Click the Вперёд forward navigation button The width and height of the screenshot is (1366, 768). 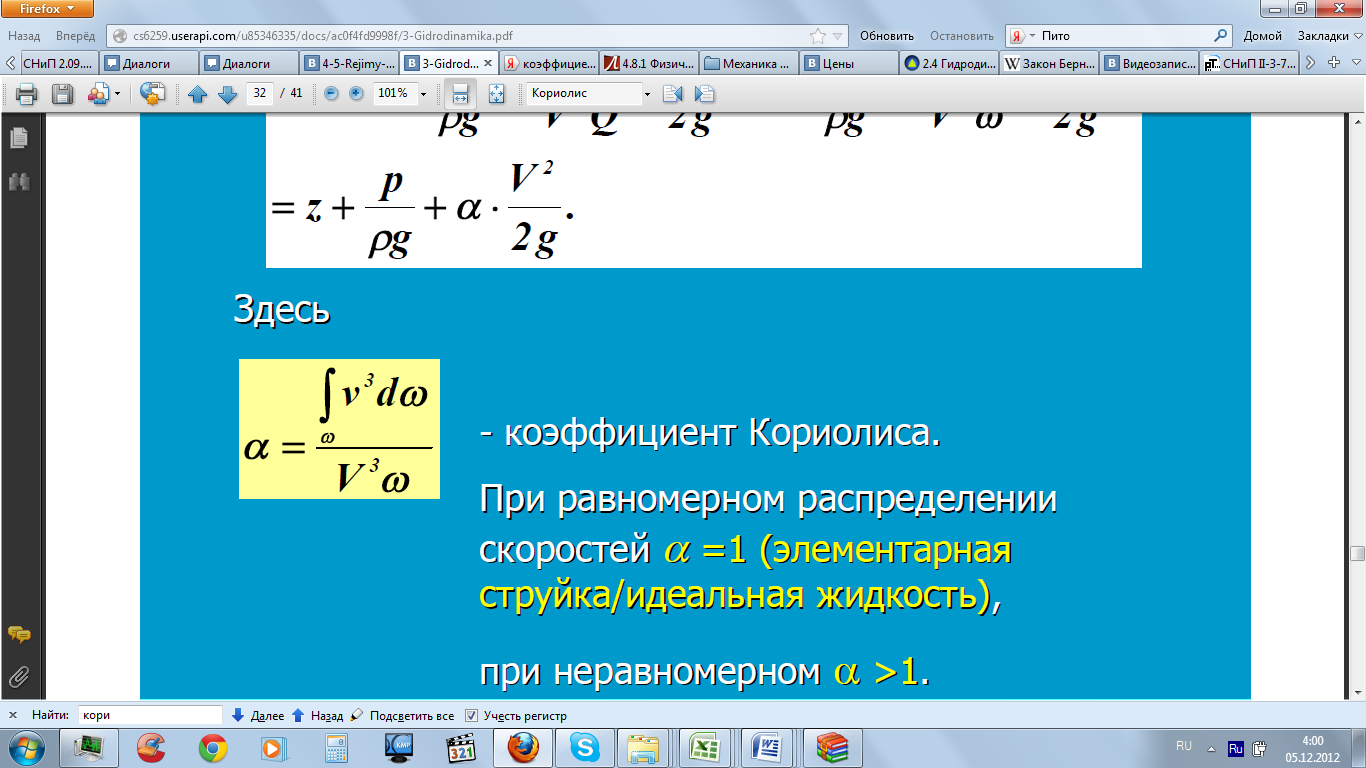point(75,35)
